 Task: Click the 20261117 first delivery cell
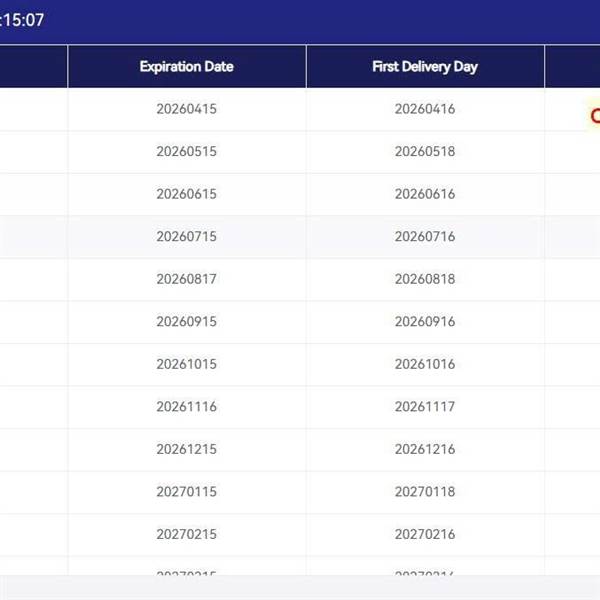coord(425,407)
